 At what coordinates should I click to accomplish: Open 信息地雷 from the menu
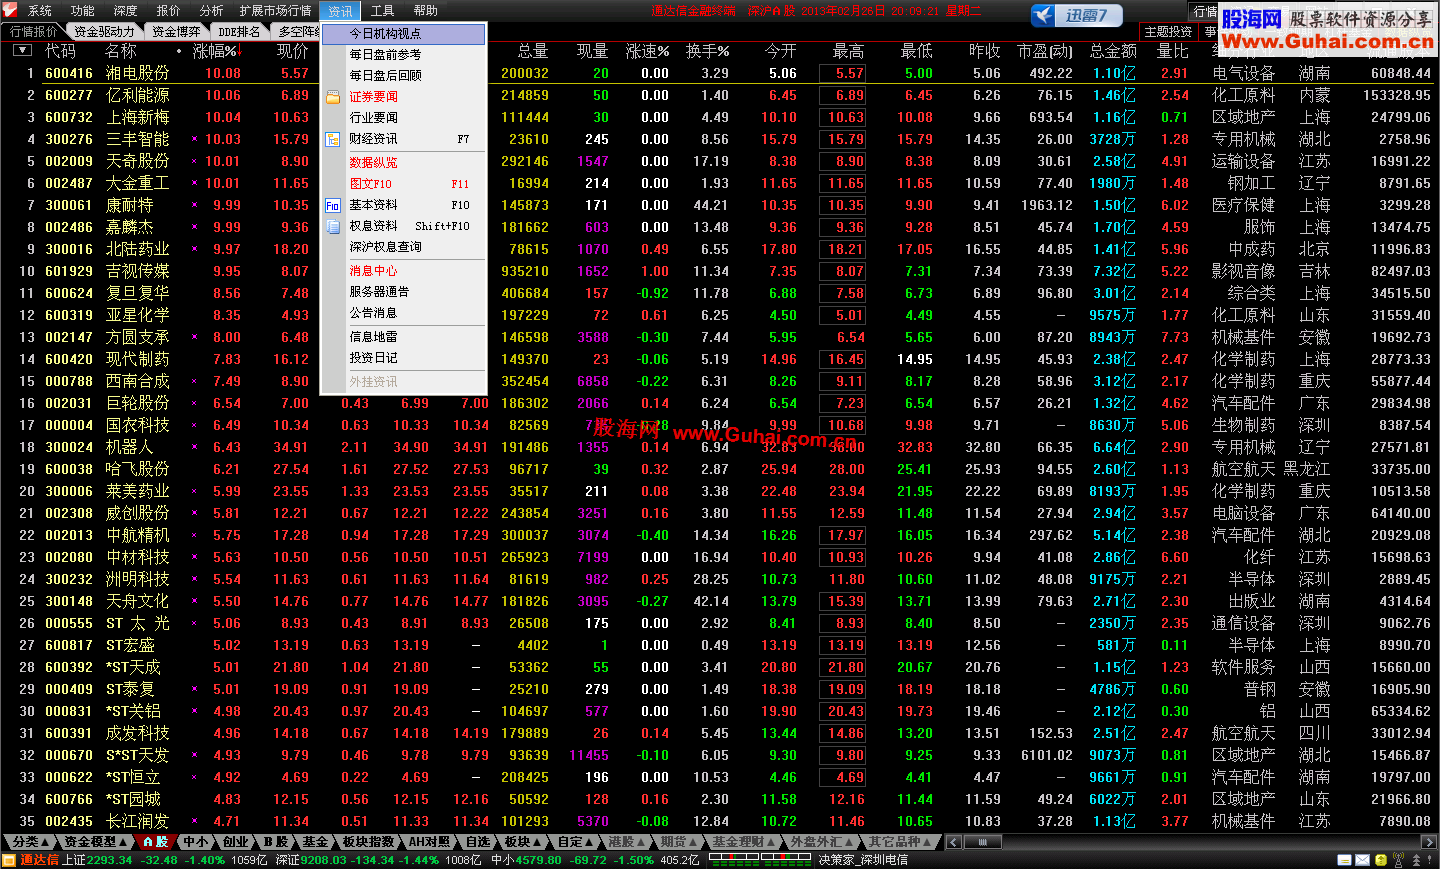(404, 337)
